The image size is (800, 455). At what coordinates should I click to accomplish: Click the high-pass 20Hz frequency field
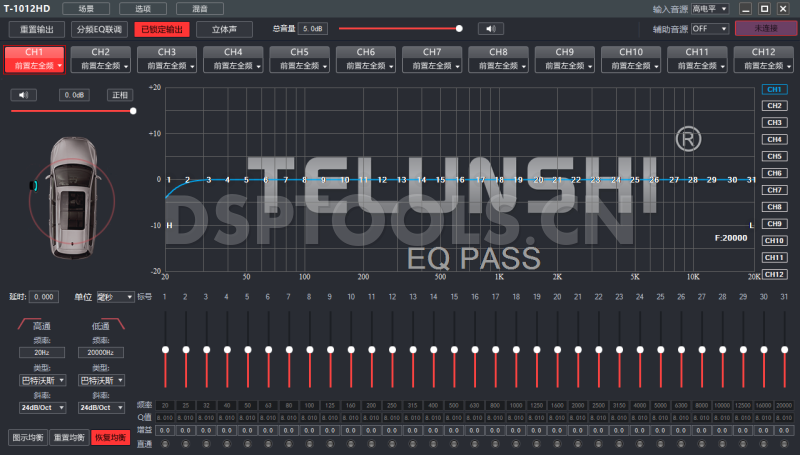point(42,352)
